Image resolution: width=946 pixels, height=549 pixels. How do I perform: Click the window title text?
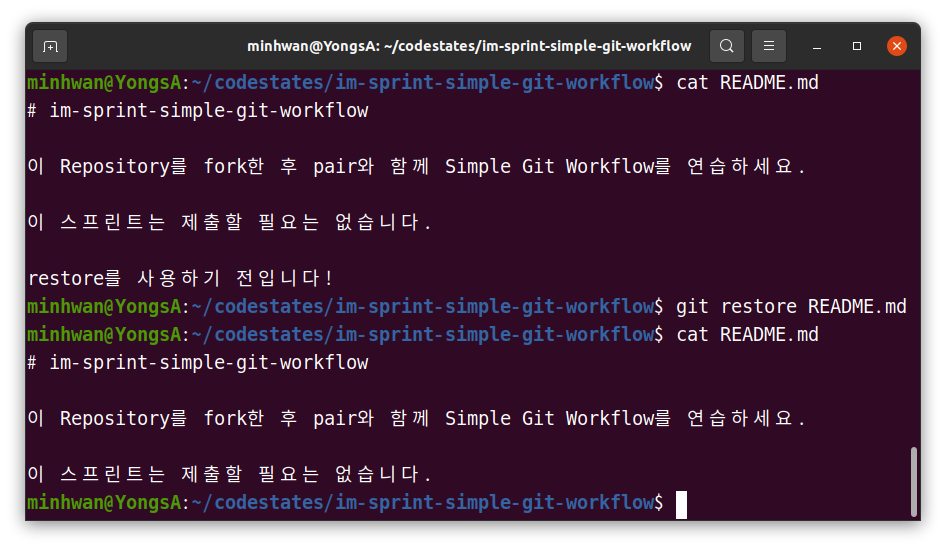tap(469, 46)
